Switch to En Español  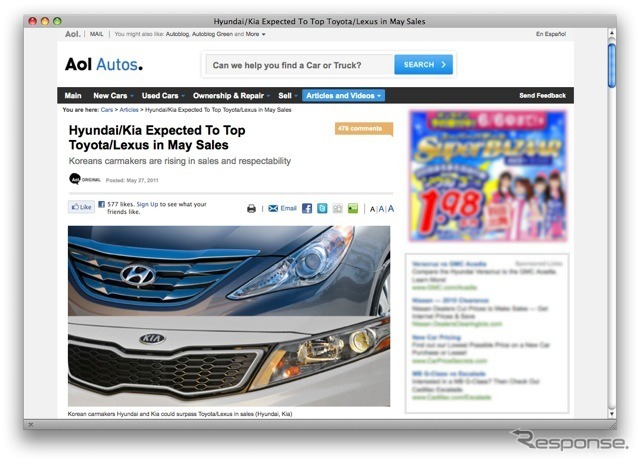point(551,34)
